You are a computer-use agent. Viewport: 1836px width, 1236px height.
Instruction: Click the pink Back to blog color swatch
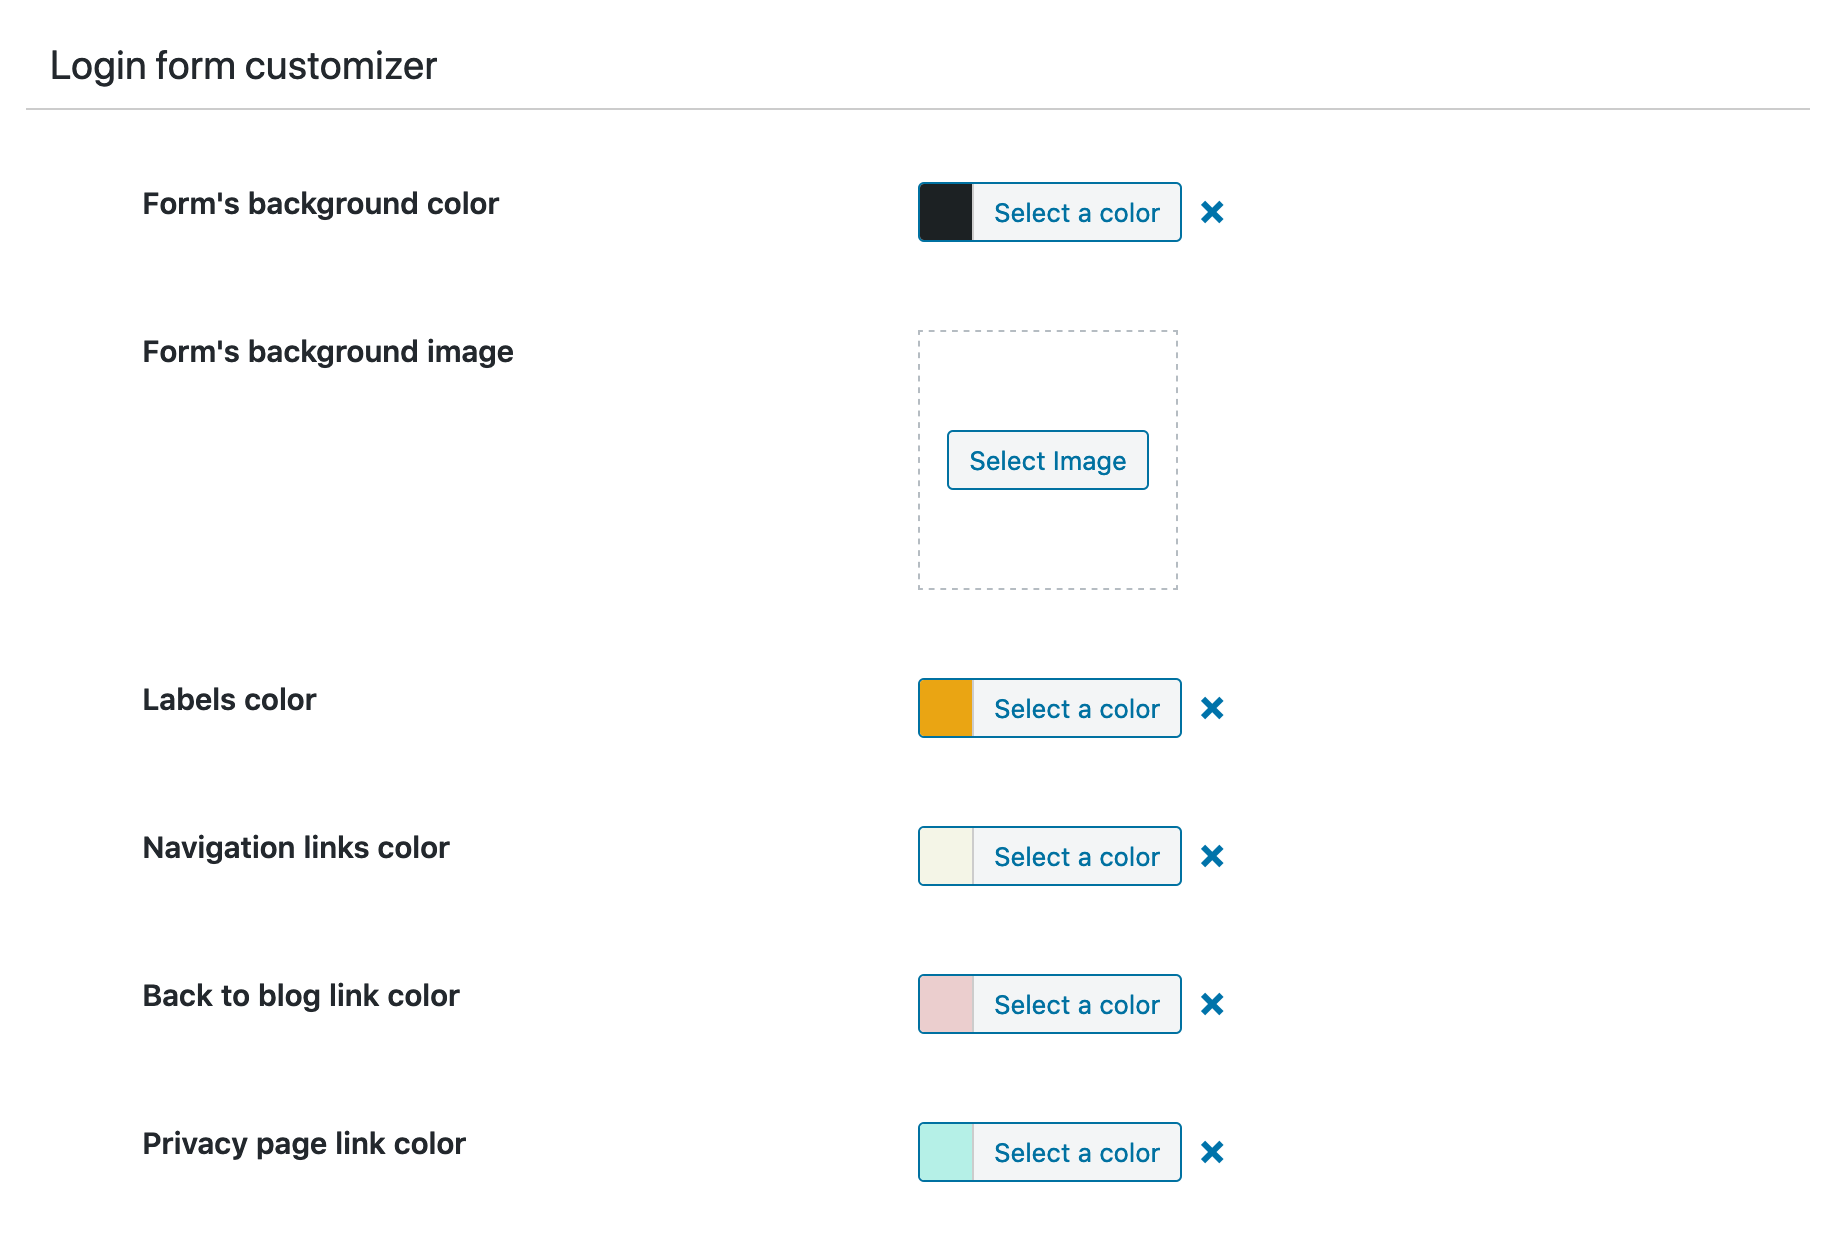(944, 1004)
